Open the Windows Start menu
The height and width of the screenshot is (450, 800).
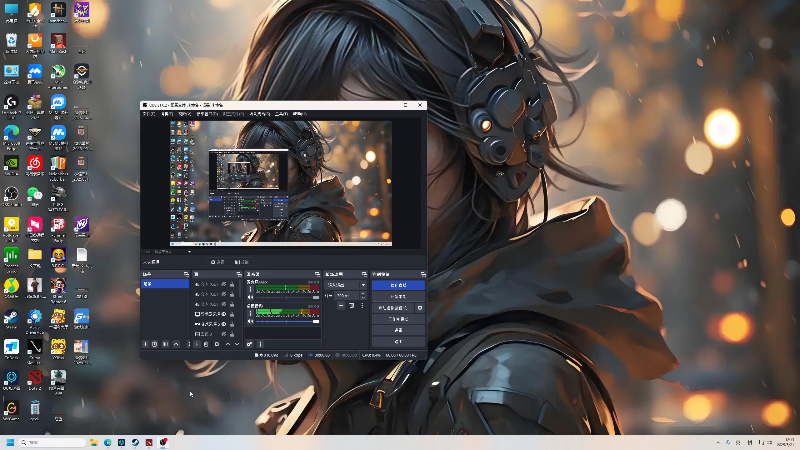coord(10,442)
